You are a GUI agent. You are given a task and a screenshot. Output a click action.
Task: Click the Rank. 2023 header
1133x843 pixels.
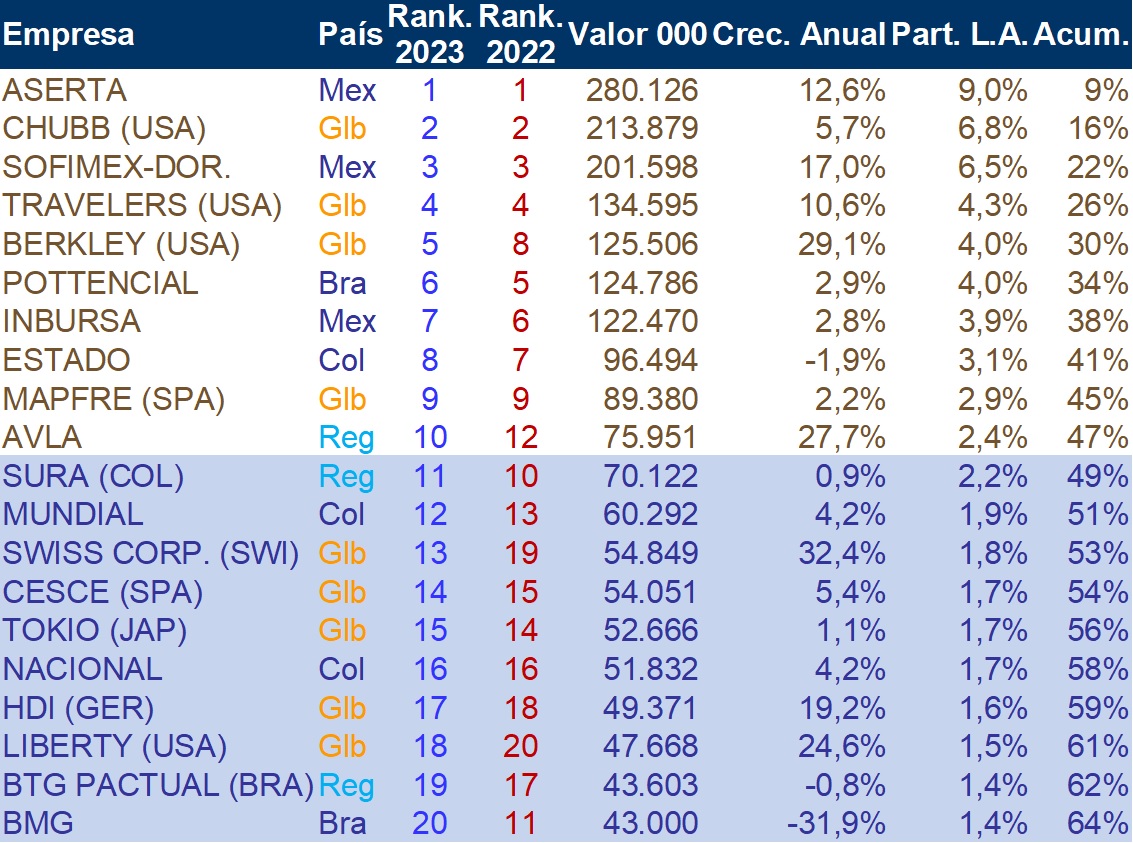(x=429, y=34)
